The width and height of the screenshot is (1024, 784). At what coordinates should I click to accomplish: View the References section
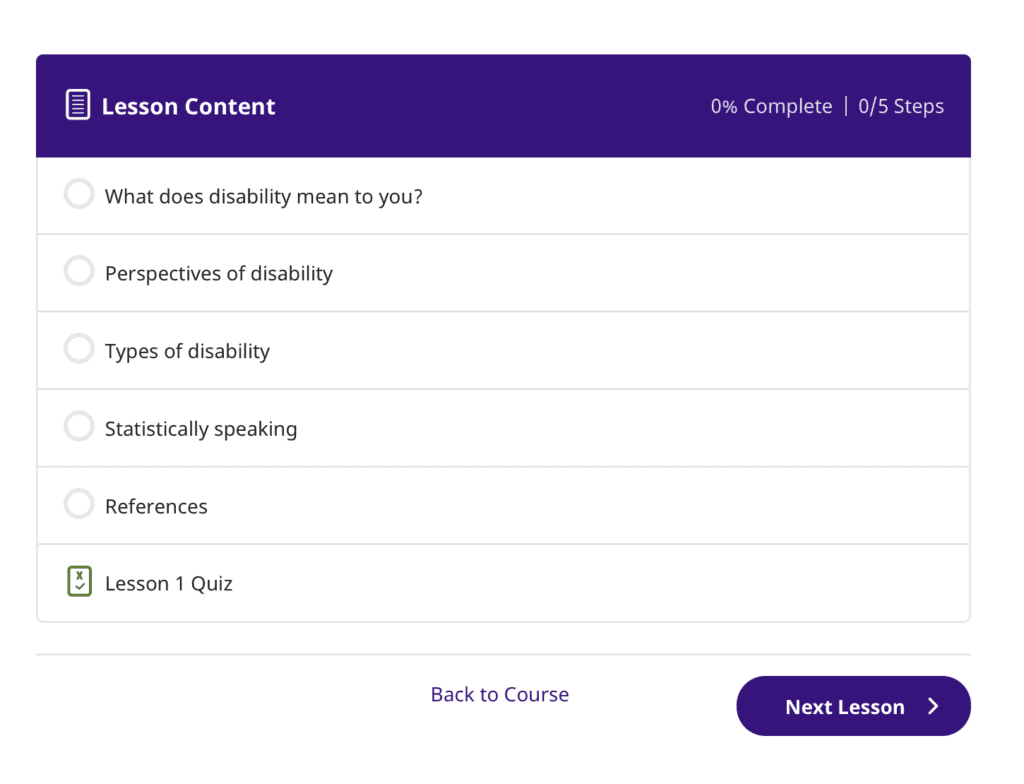click(156, 506)
